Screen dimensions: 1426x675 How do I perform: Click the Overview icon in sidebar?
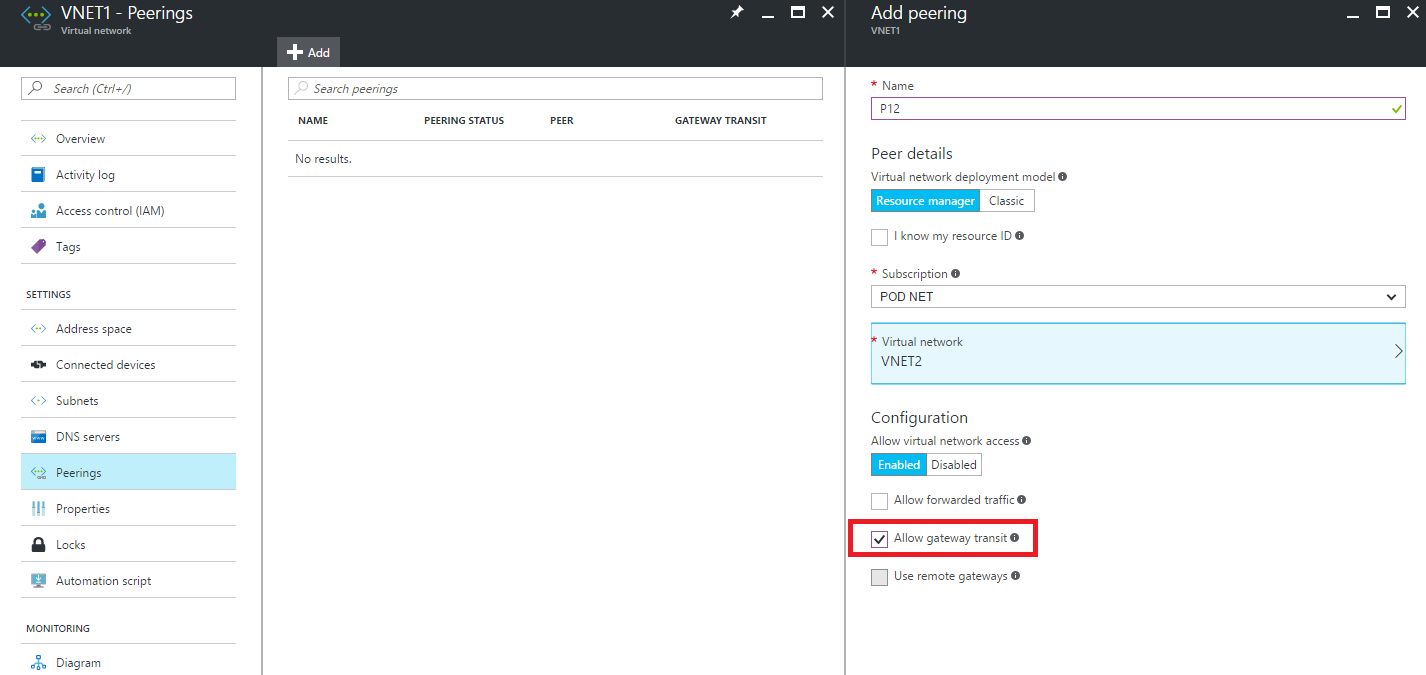click(x=38, y=139)
